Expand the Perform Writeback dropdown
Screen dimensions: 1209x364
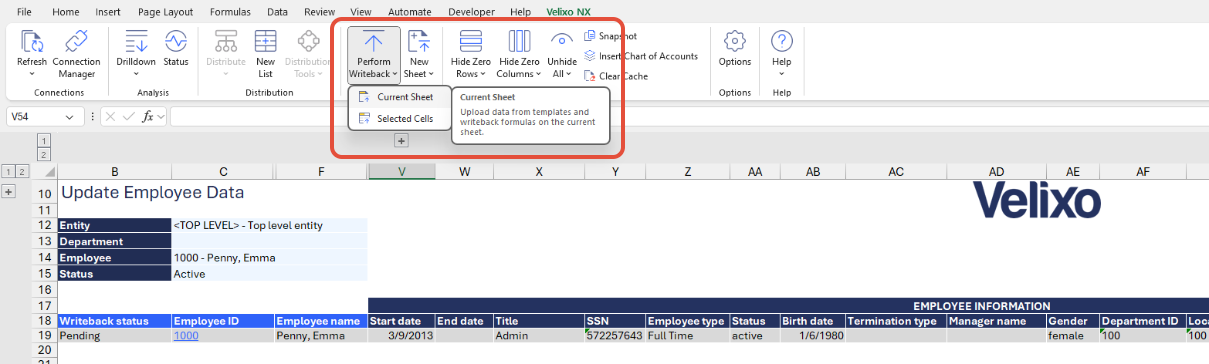(374, 68)
